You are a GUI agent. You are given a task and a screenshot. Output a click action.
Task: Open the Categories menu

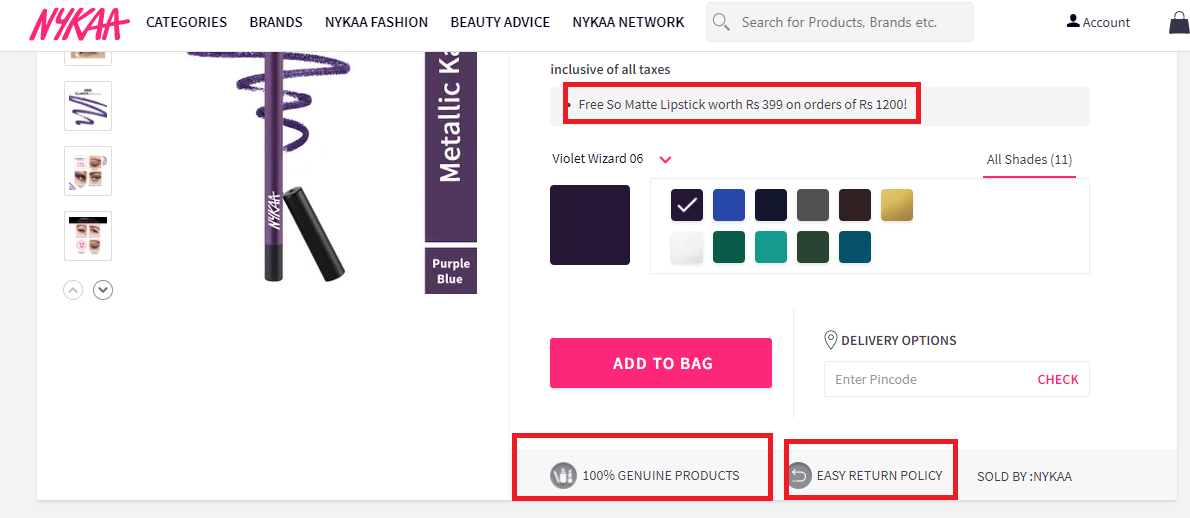[186, 22]
